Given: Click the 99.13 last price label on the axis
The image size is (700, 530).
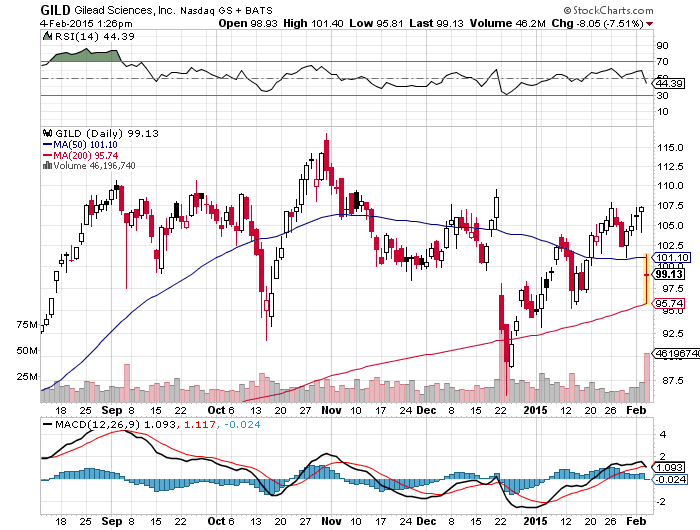Looking at the screenshot, I should coord(669,274).
